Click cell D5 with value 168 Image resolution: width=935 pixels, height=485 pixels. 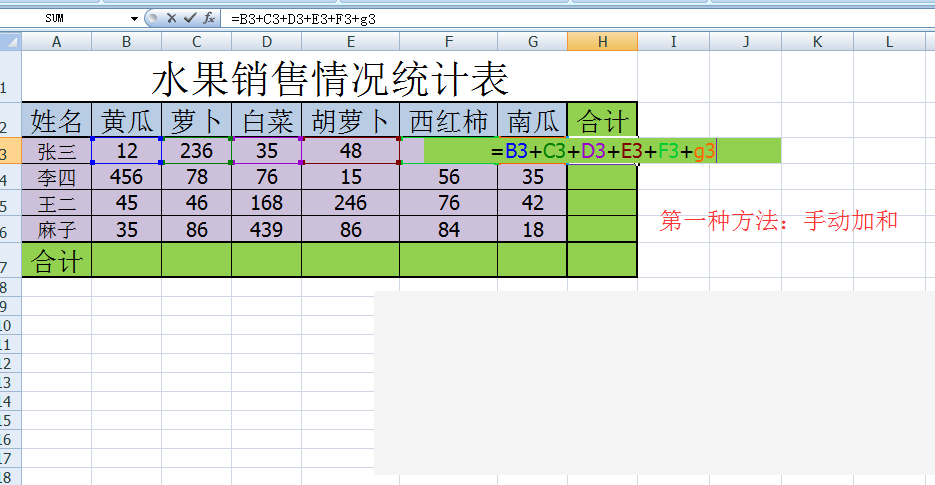click(x=267, y=203)
